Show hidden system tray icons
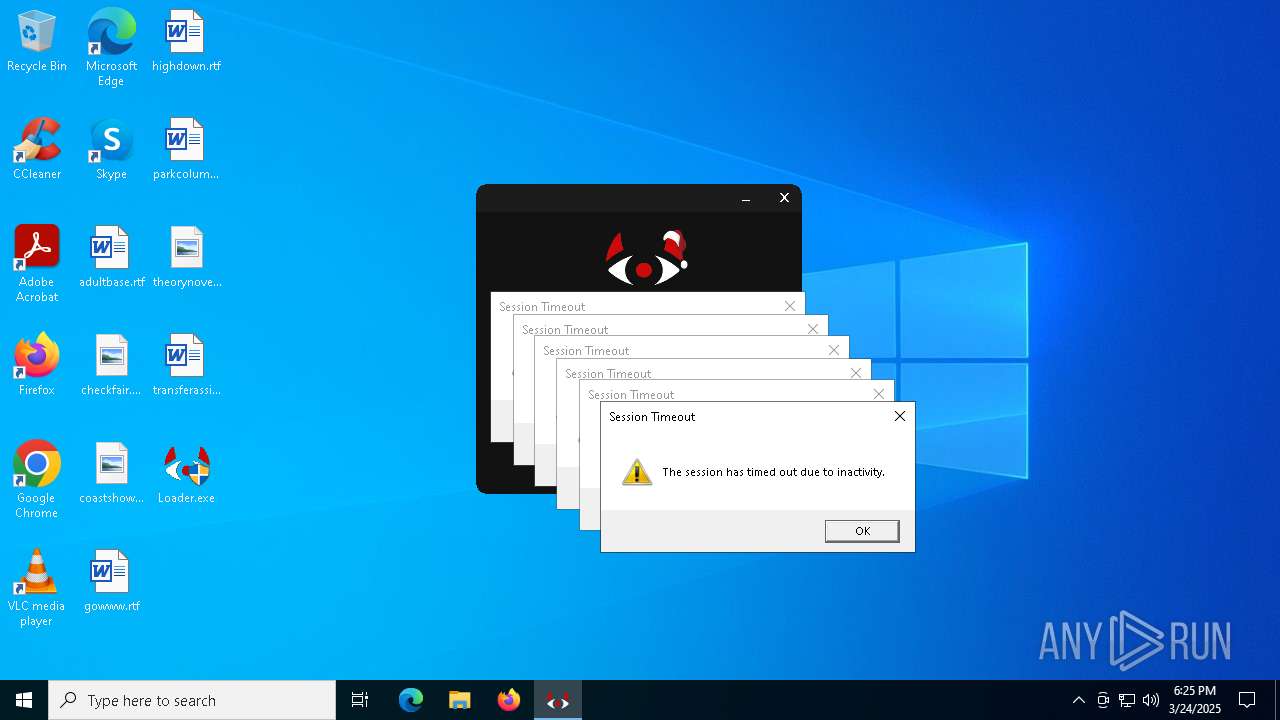This screenshot has width=1280, height=720. click(1078, 700)
